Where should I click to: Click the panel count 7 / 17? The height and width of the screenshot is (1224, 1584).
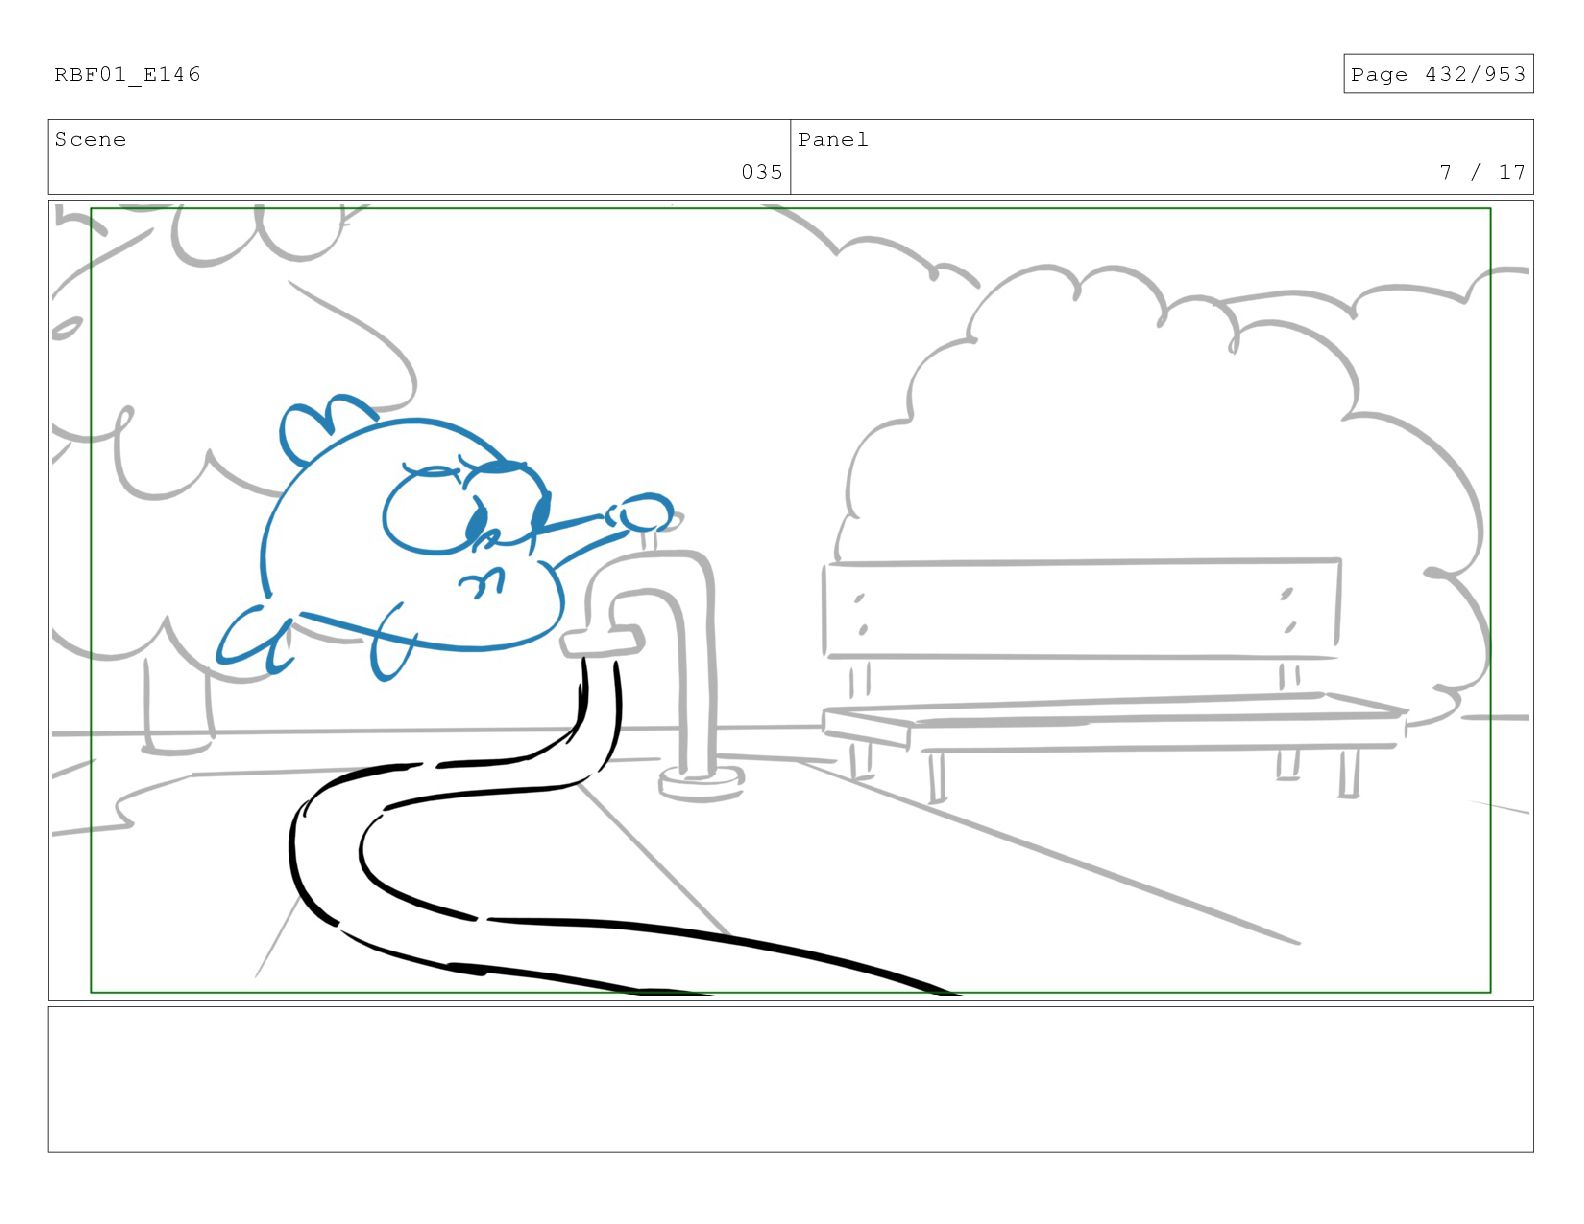[x=1482, y=172]
